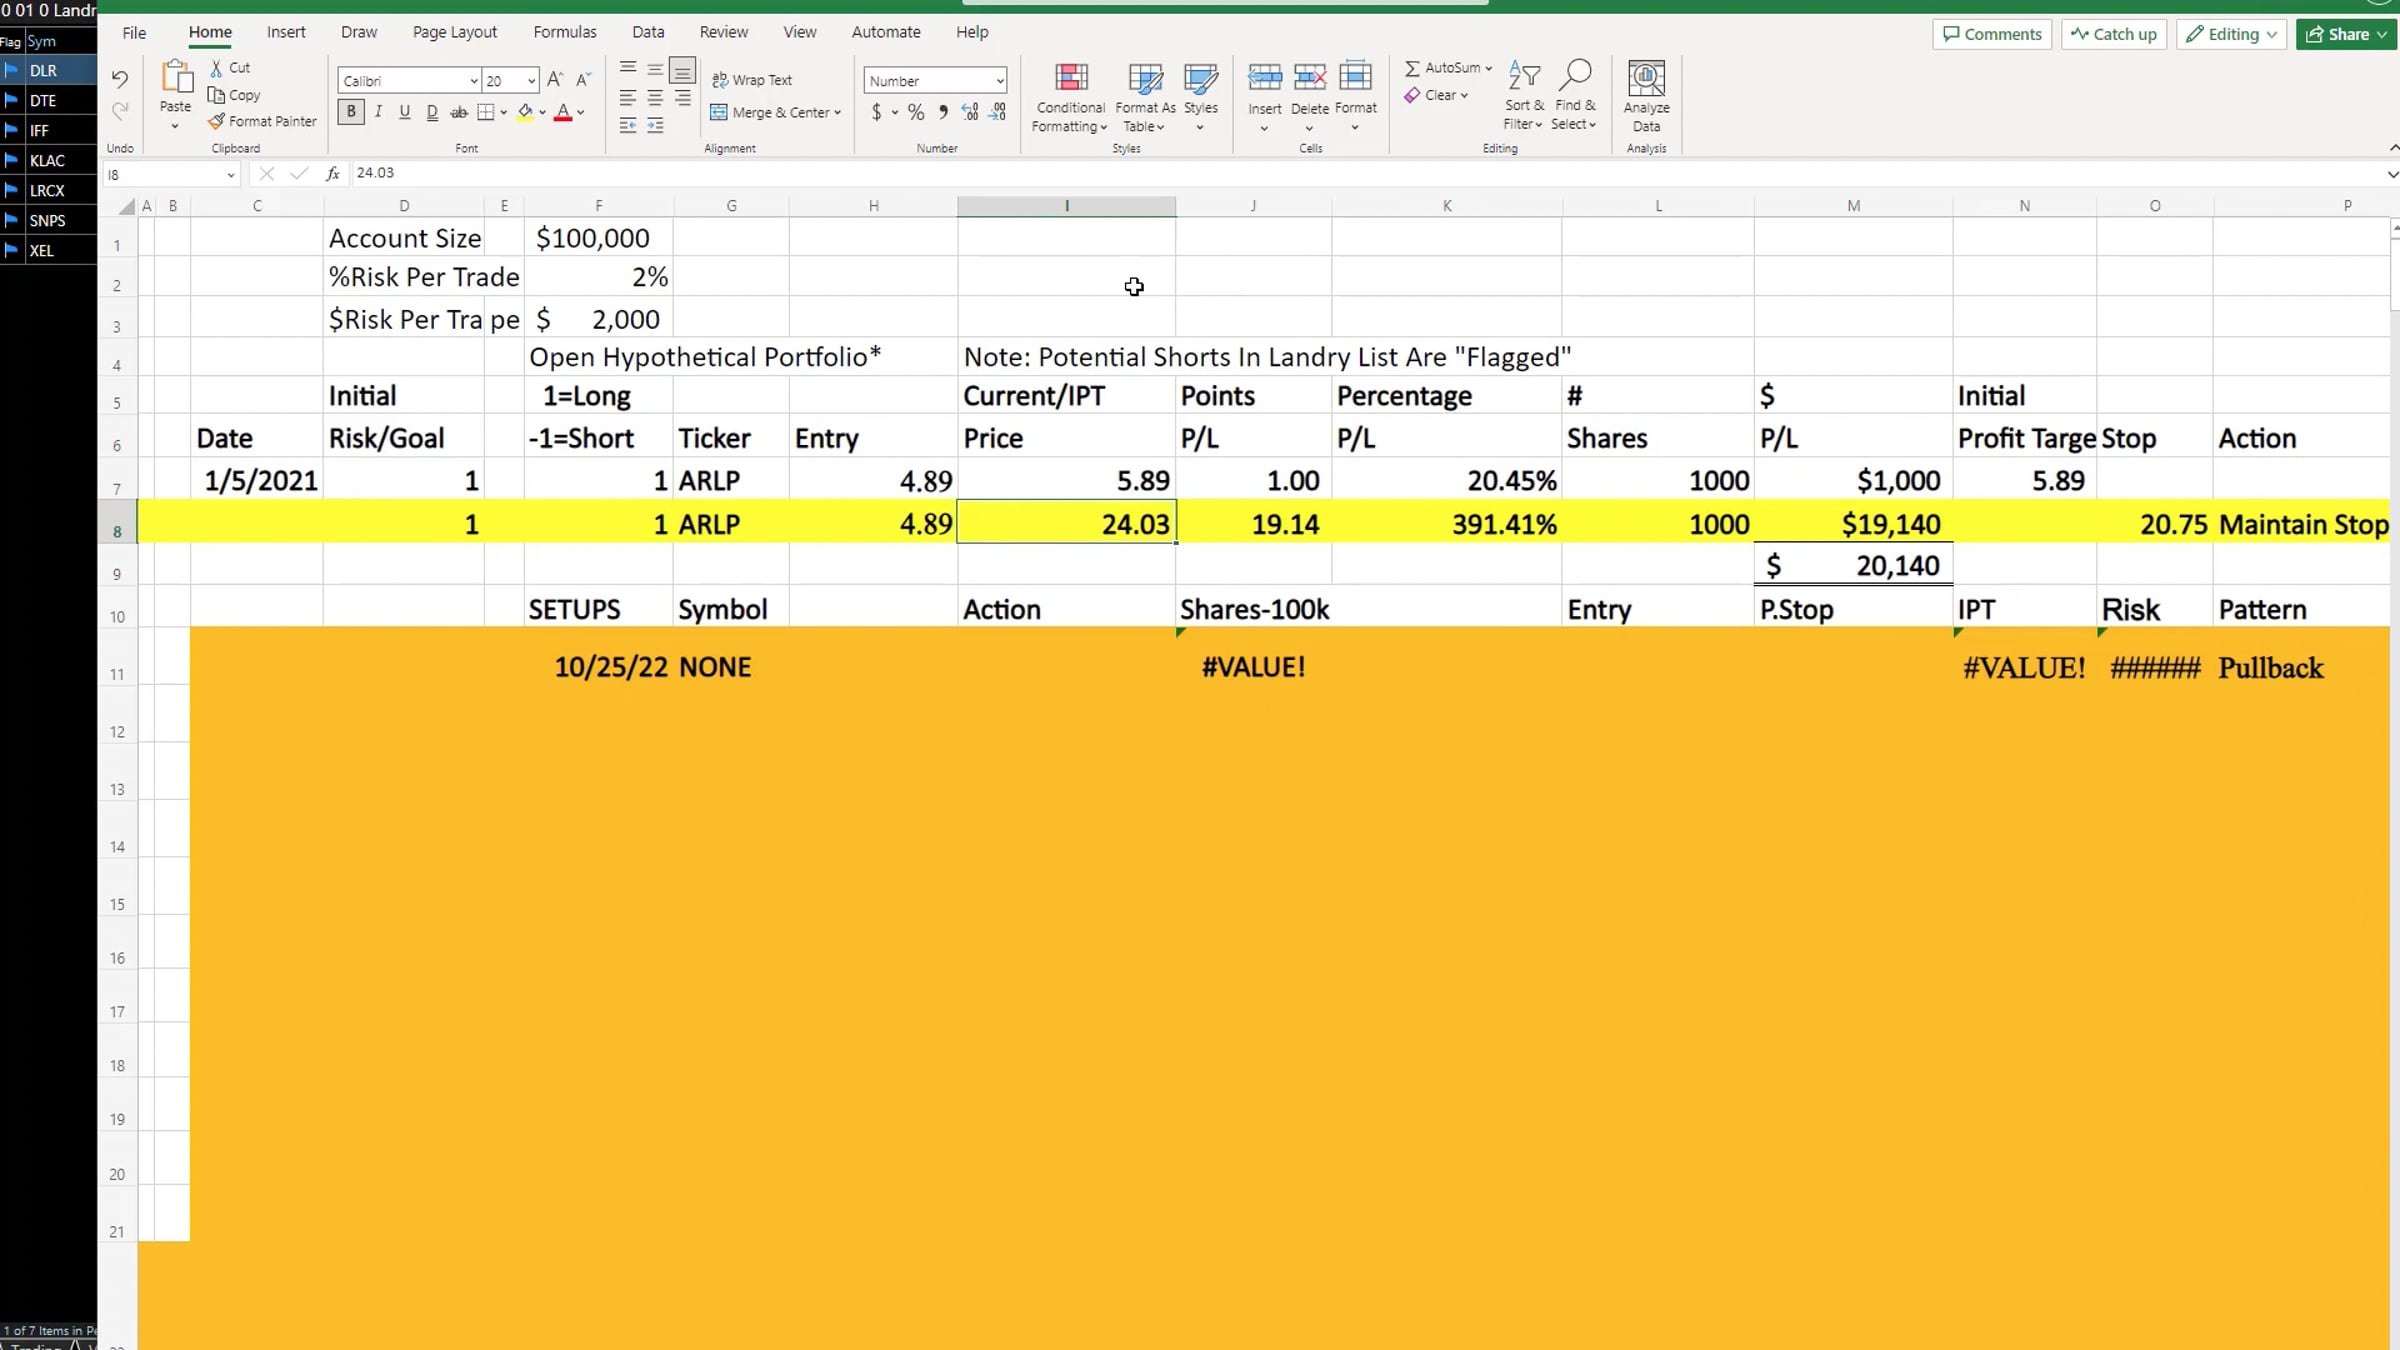Decrease decimal places
The height and width of the screenshot is (1350, 2400).
point(998,112)
